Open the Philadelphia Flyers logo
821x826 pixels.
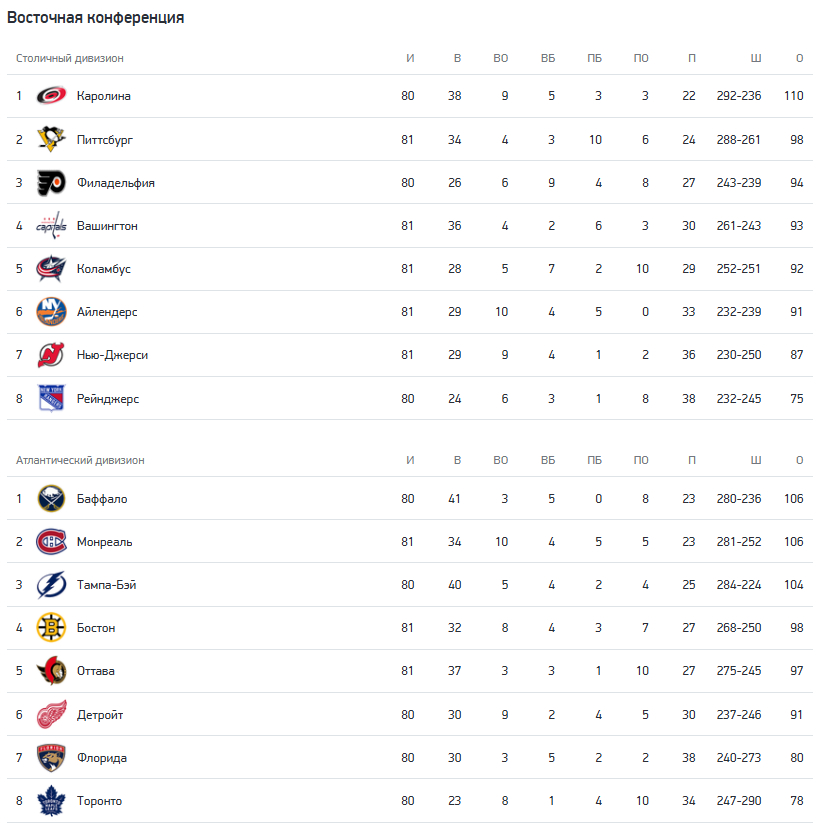click(51, 183)
